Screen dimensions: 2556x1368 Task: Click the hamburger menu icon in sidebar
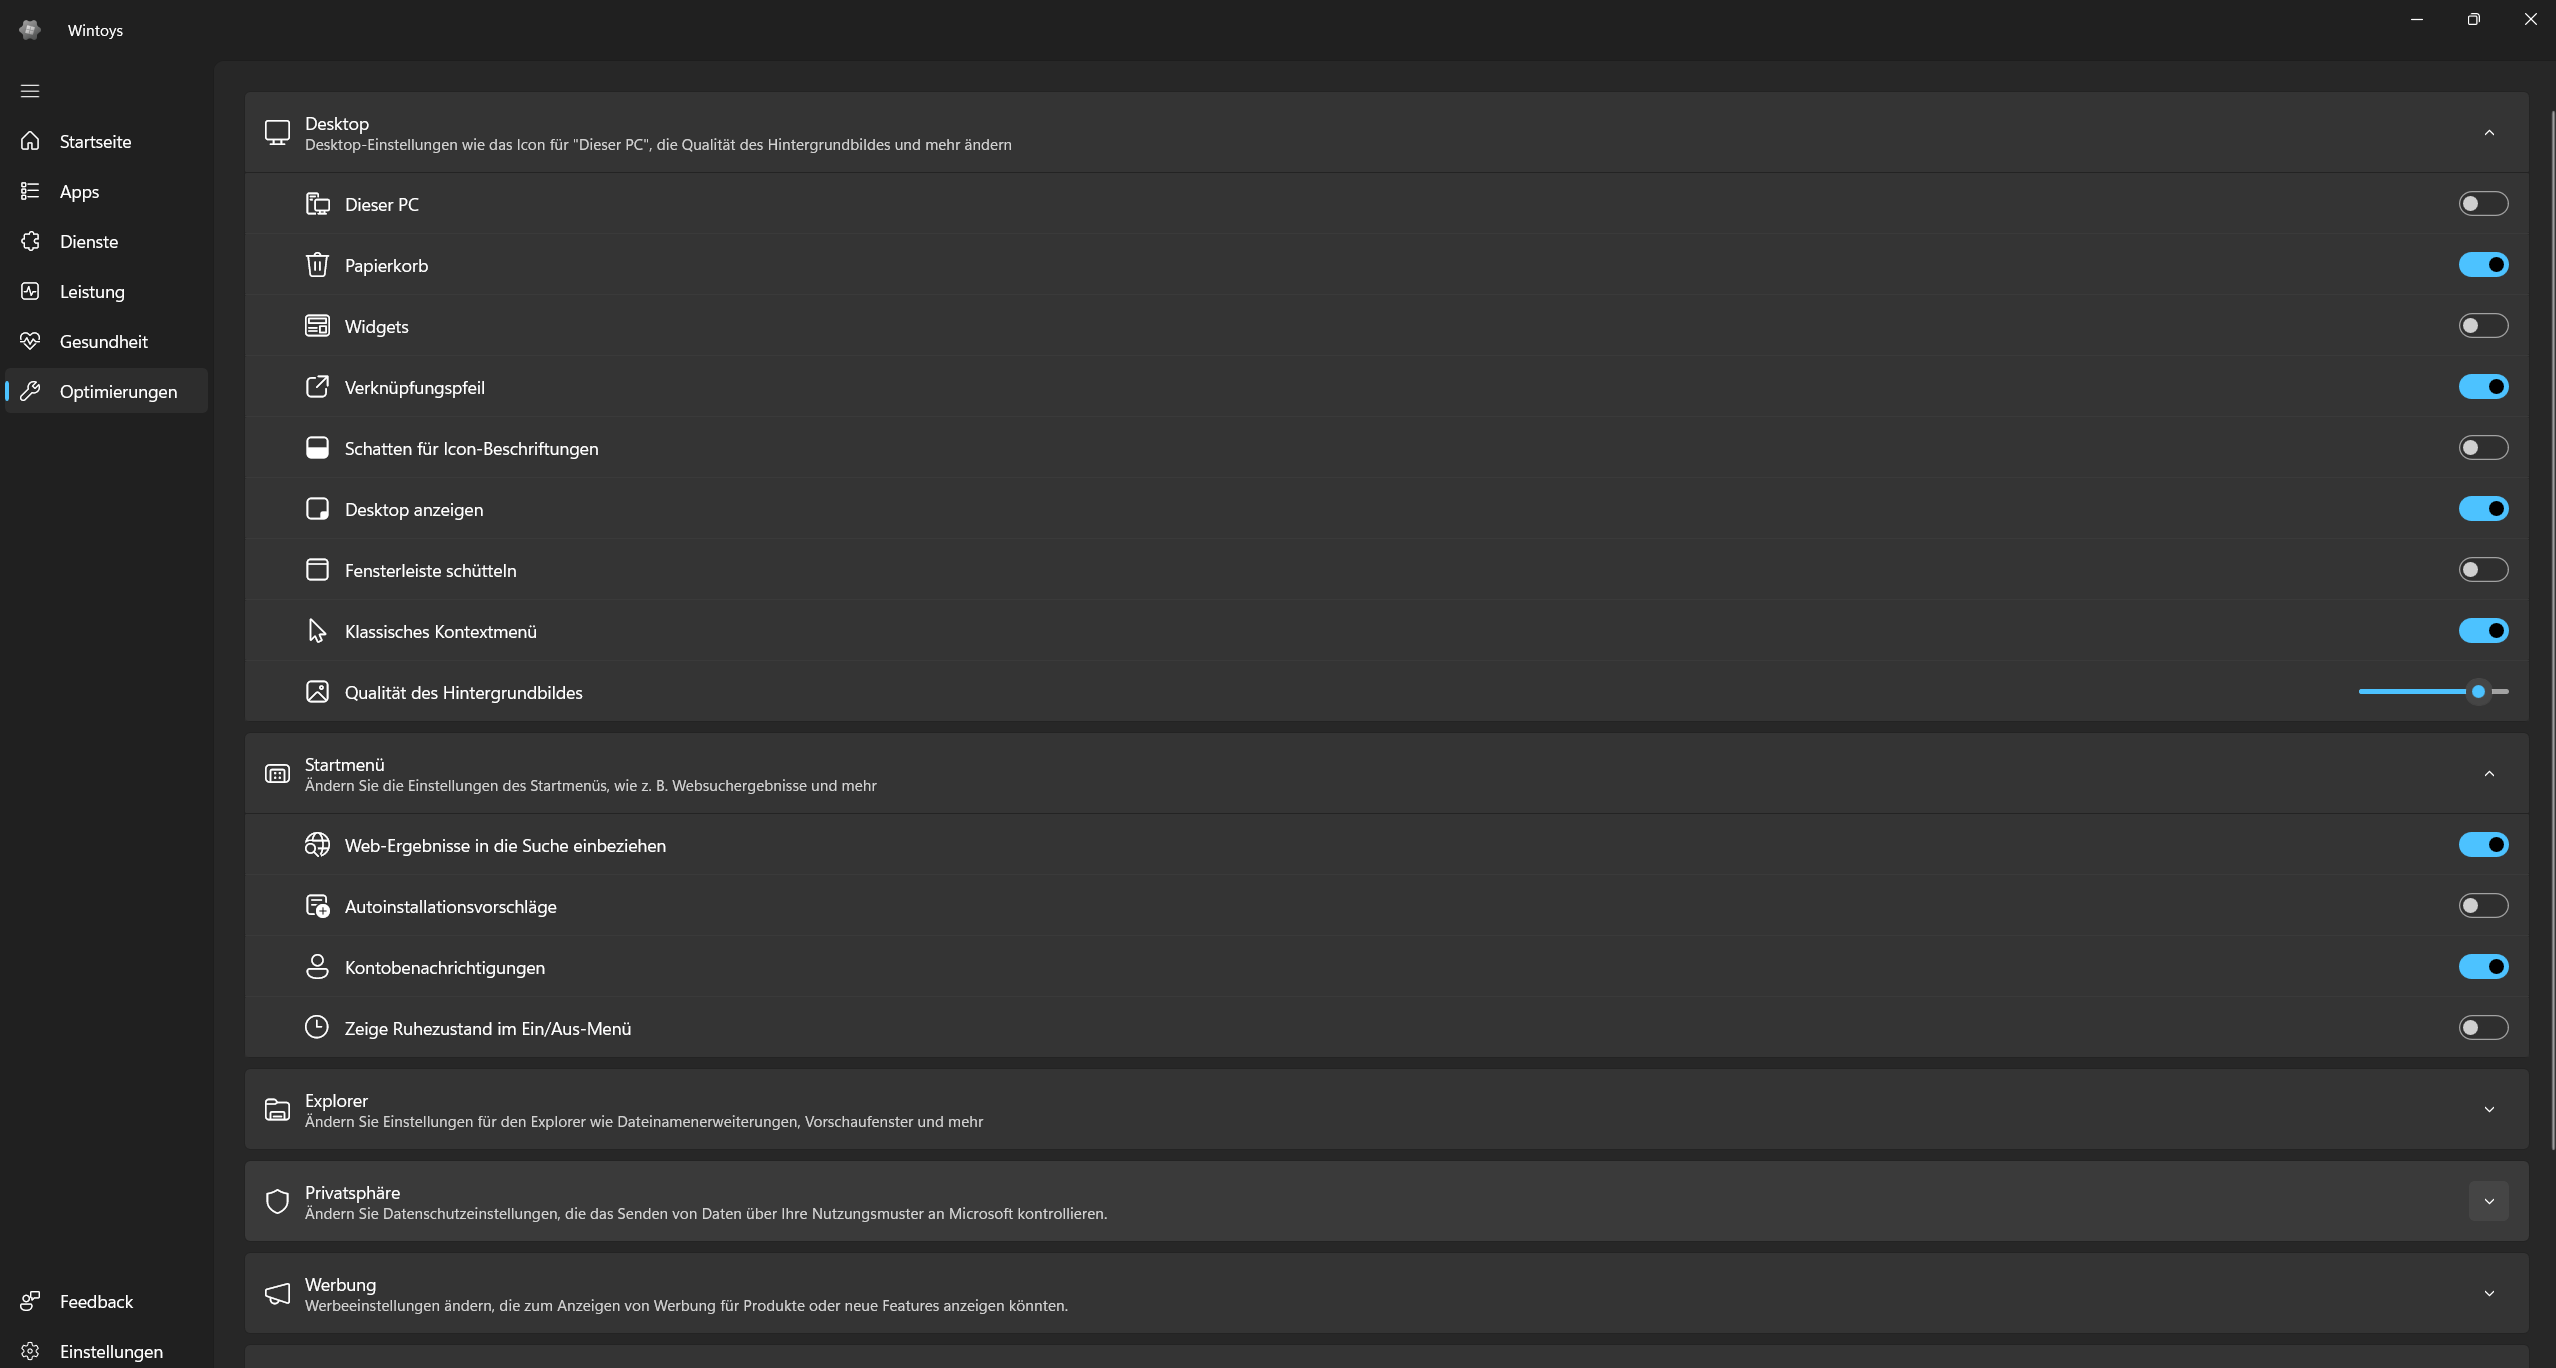pos(30,91)
